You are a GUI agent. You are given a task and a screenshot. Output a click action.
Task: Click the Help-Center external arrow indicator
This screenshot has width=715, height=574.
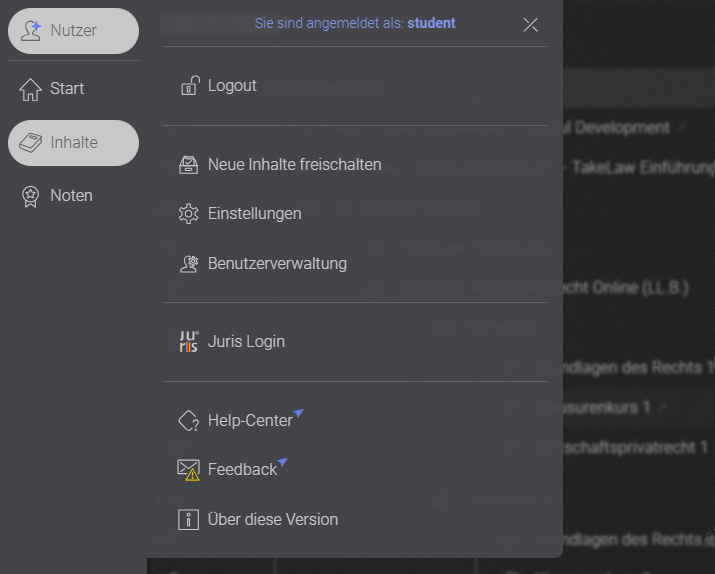coord(298,413)
